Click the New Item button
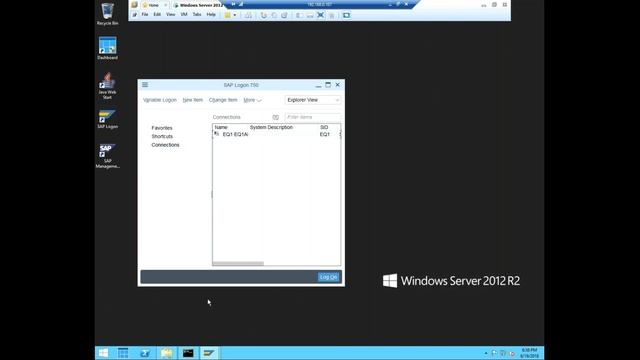 pyautogui.click(x=193, y=100)
